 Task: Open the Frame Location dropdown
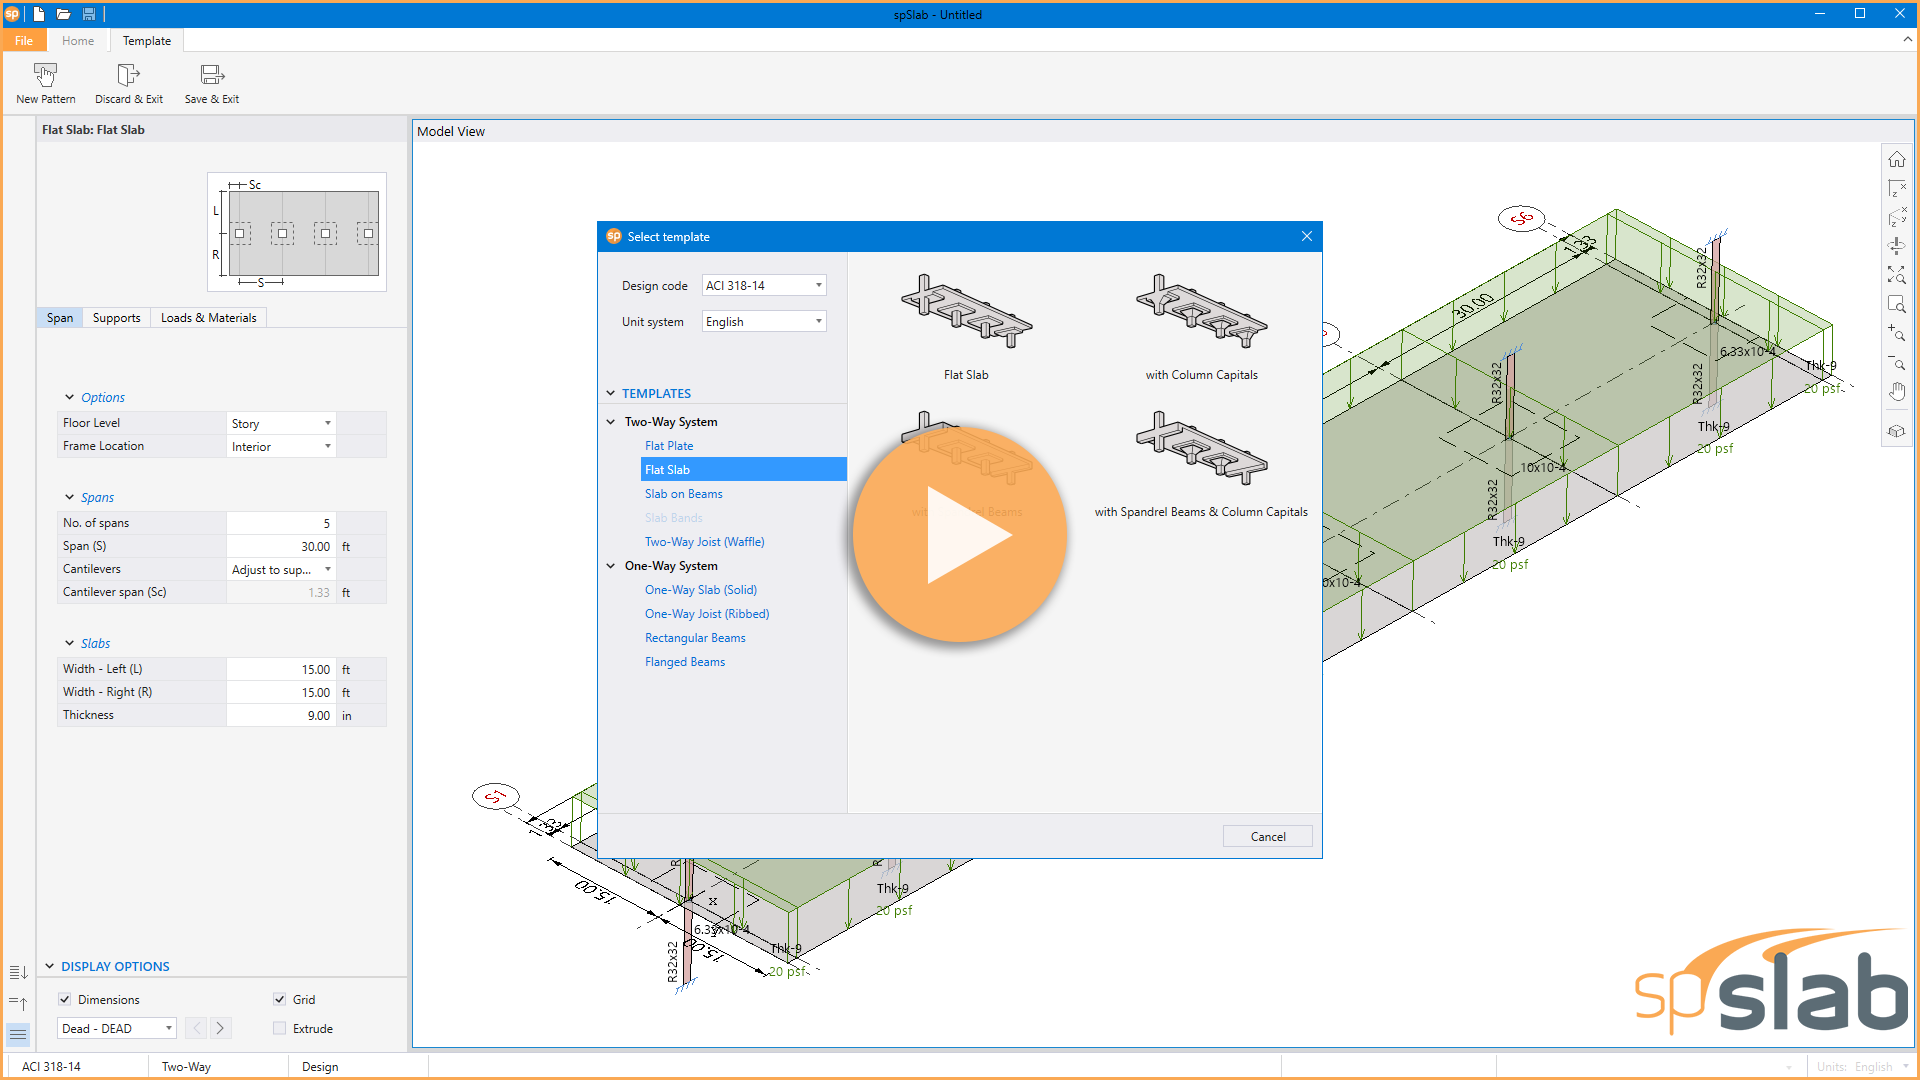pyautogui.click(x=281, y=446)
